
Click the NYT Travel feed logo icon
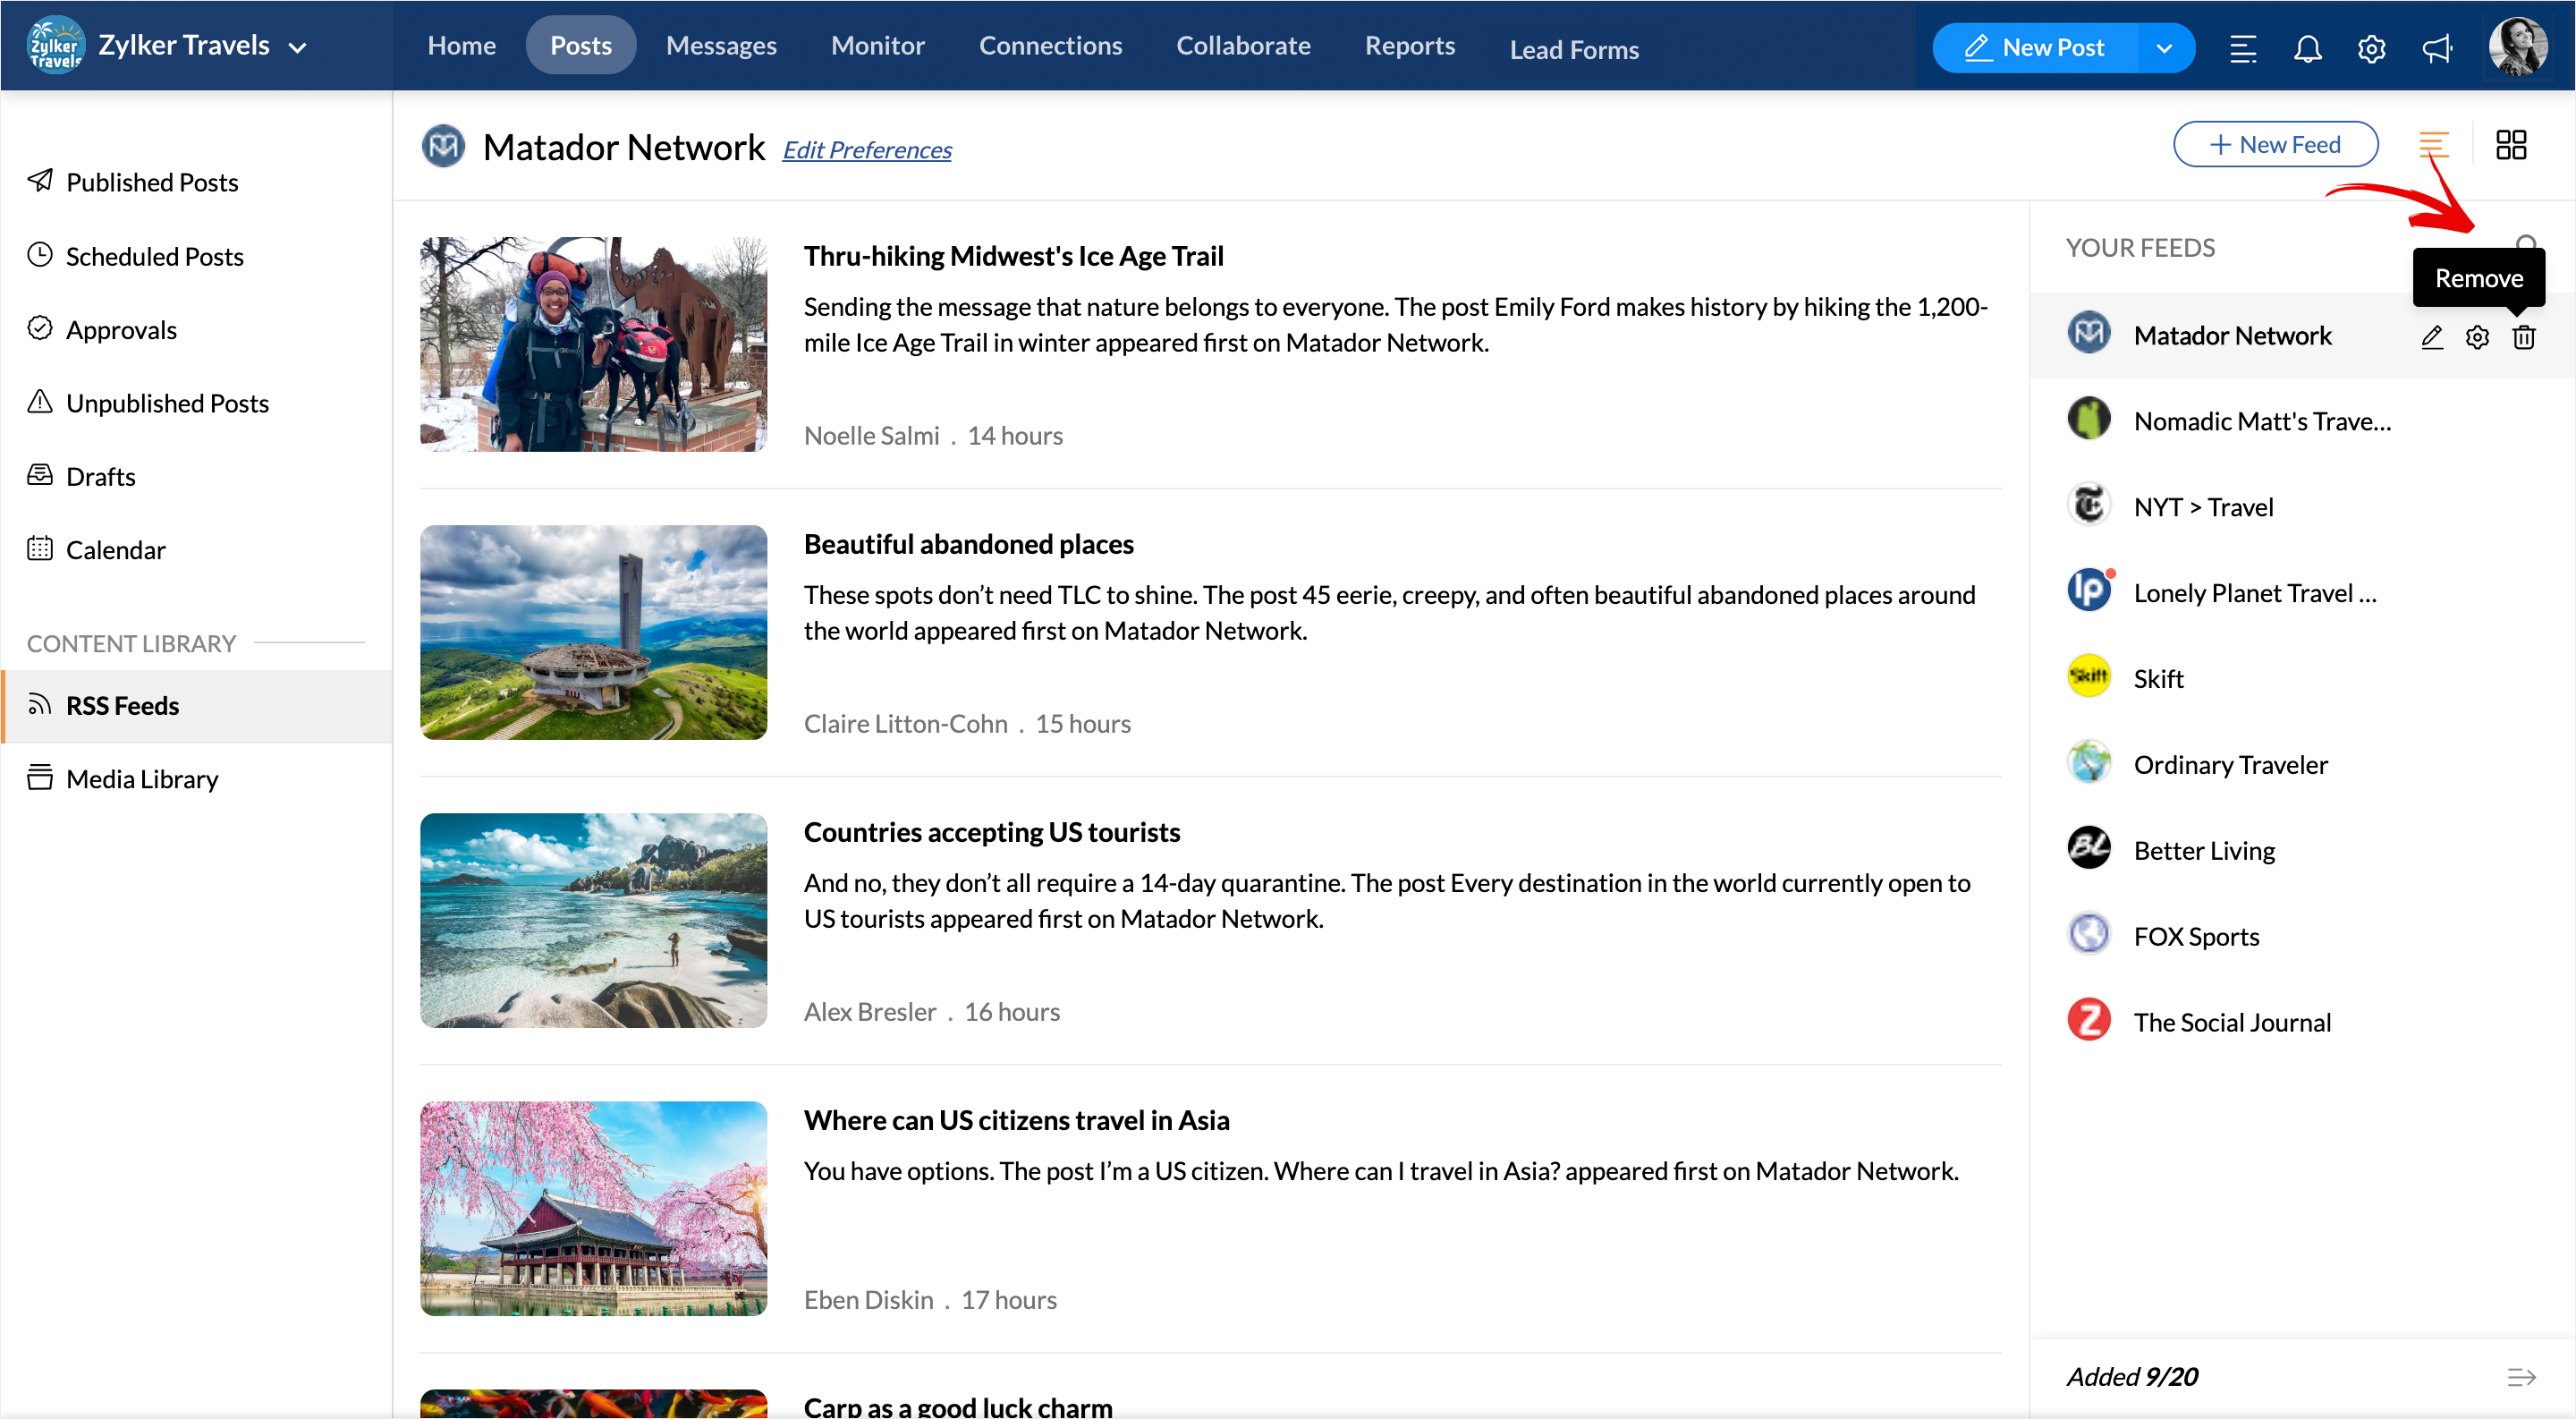[2088, 504]
